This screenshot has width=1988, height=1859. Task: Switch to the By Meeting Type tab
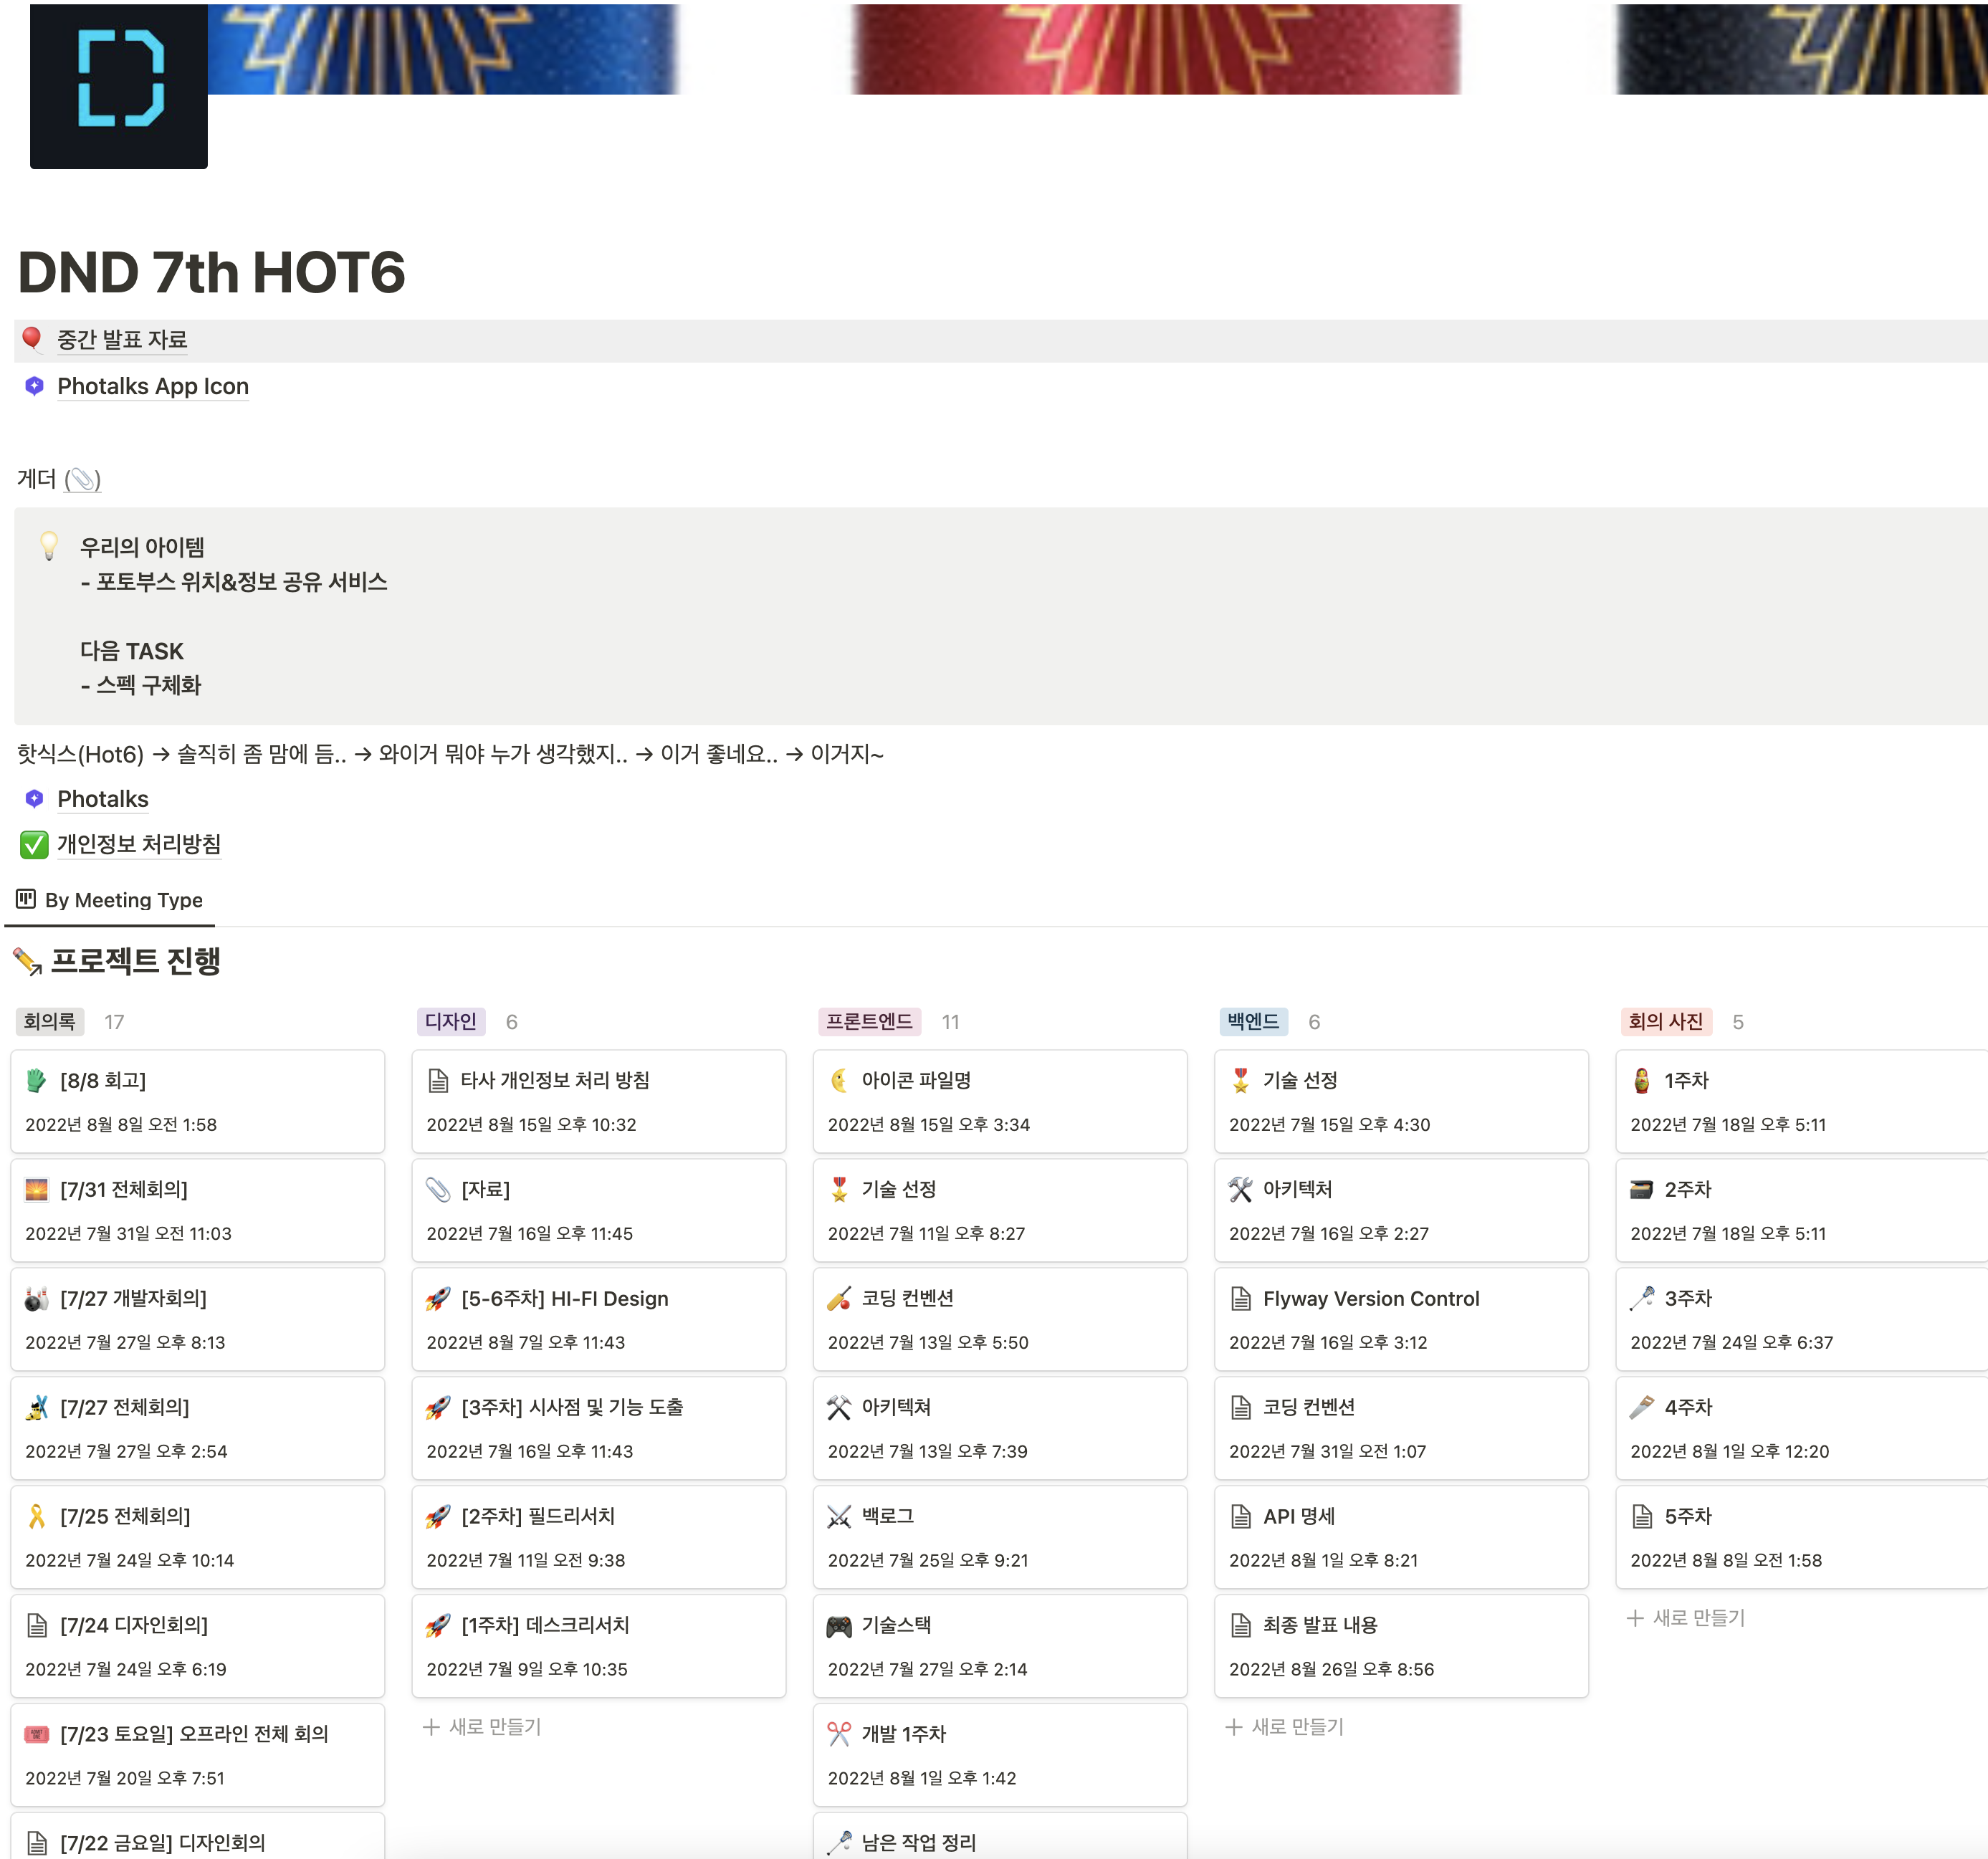coord(123,900)
